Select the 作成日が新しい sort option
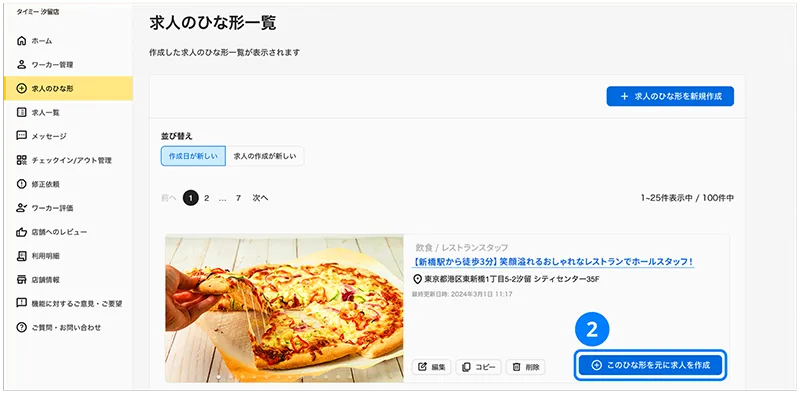This screenshot has width=800, height=394. [x=193, y=156]
